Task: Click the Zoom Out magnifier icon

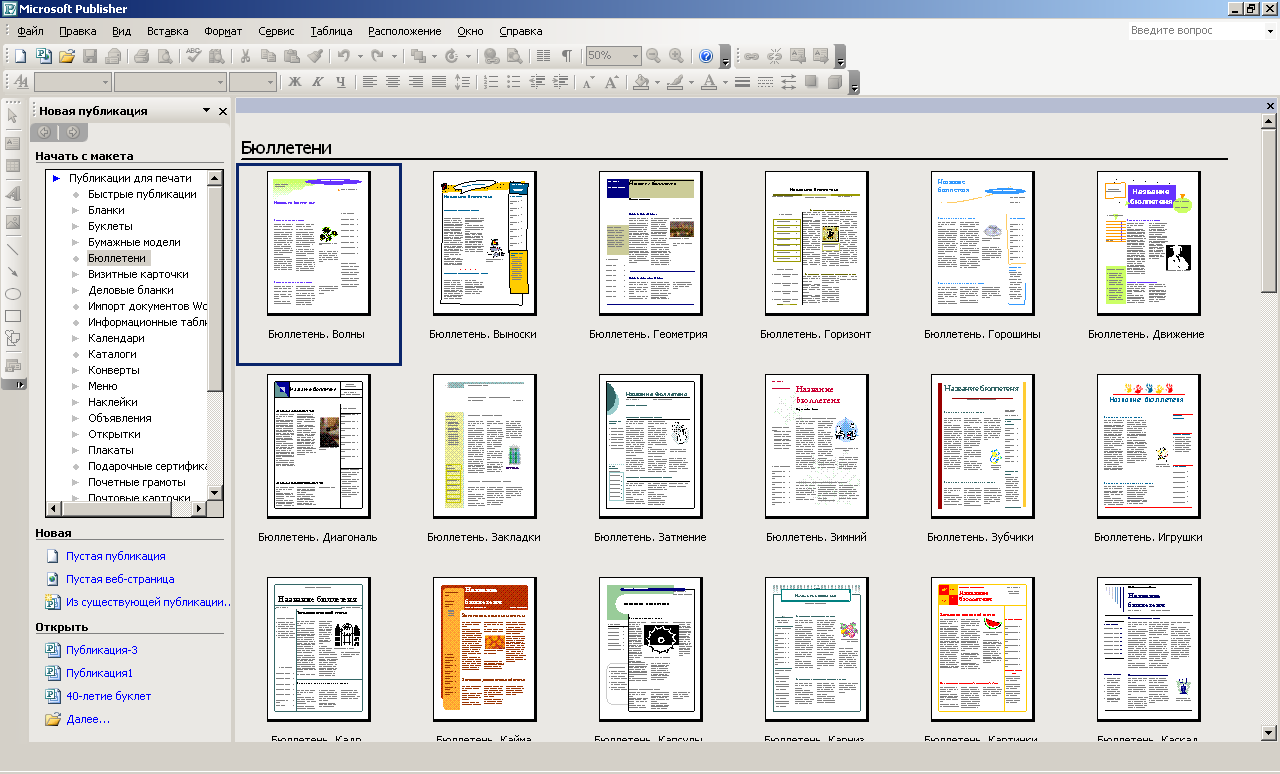Action: (x=653, y=56)
